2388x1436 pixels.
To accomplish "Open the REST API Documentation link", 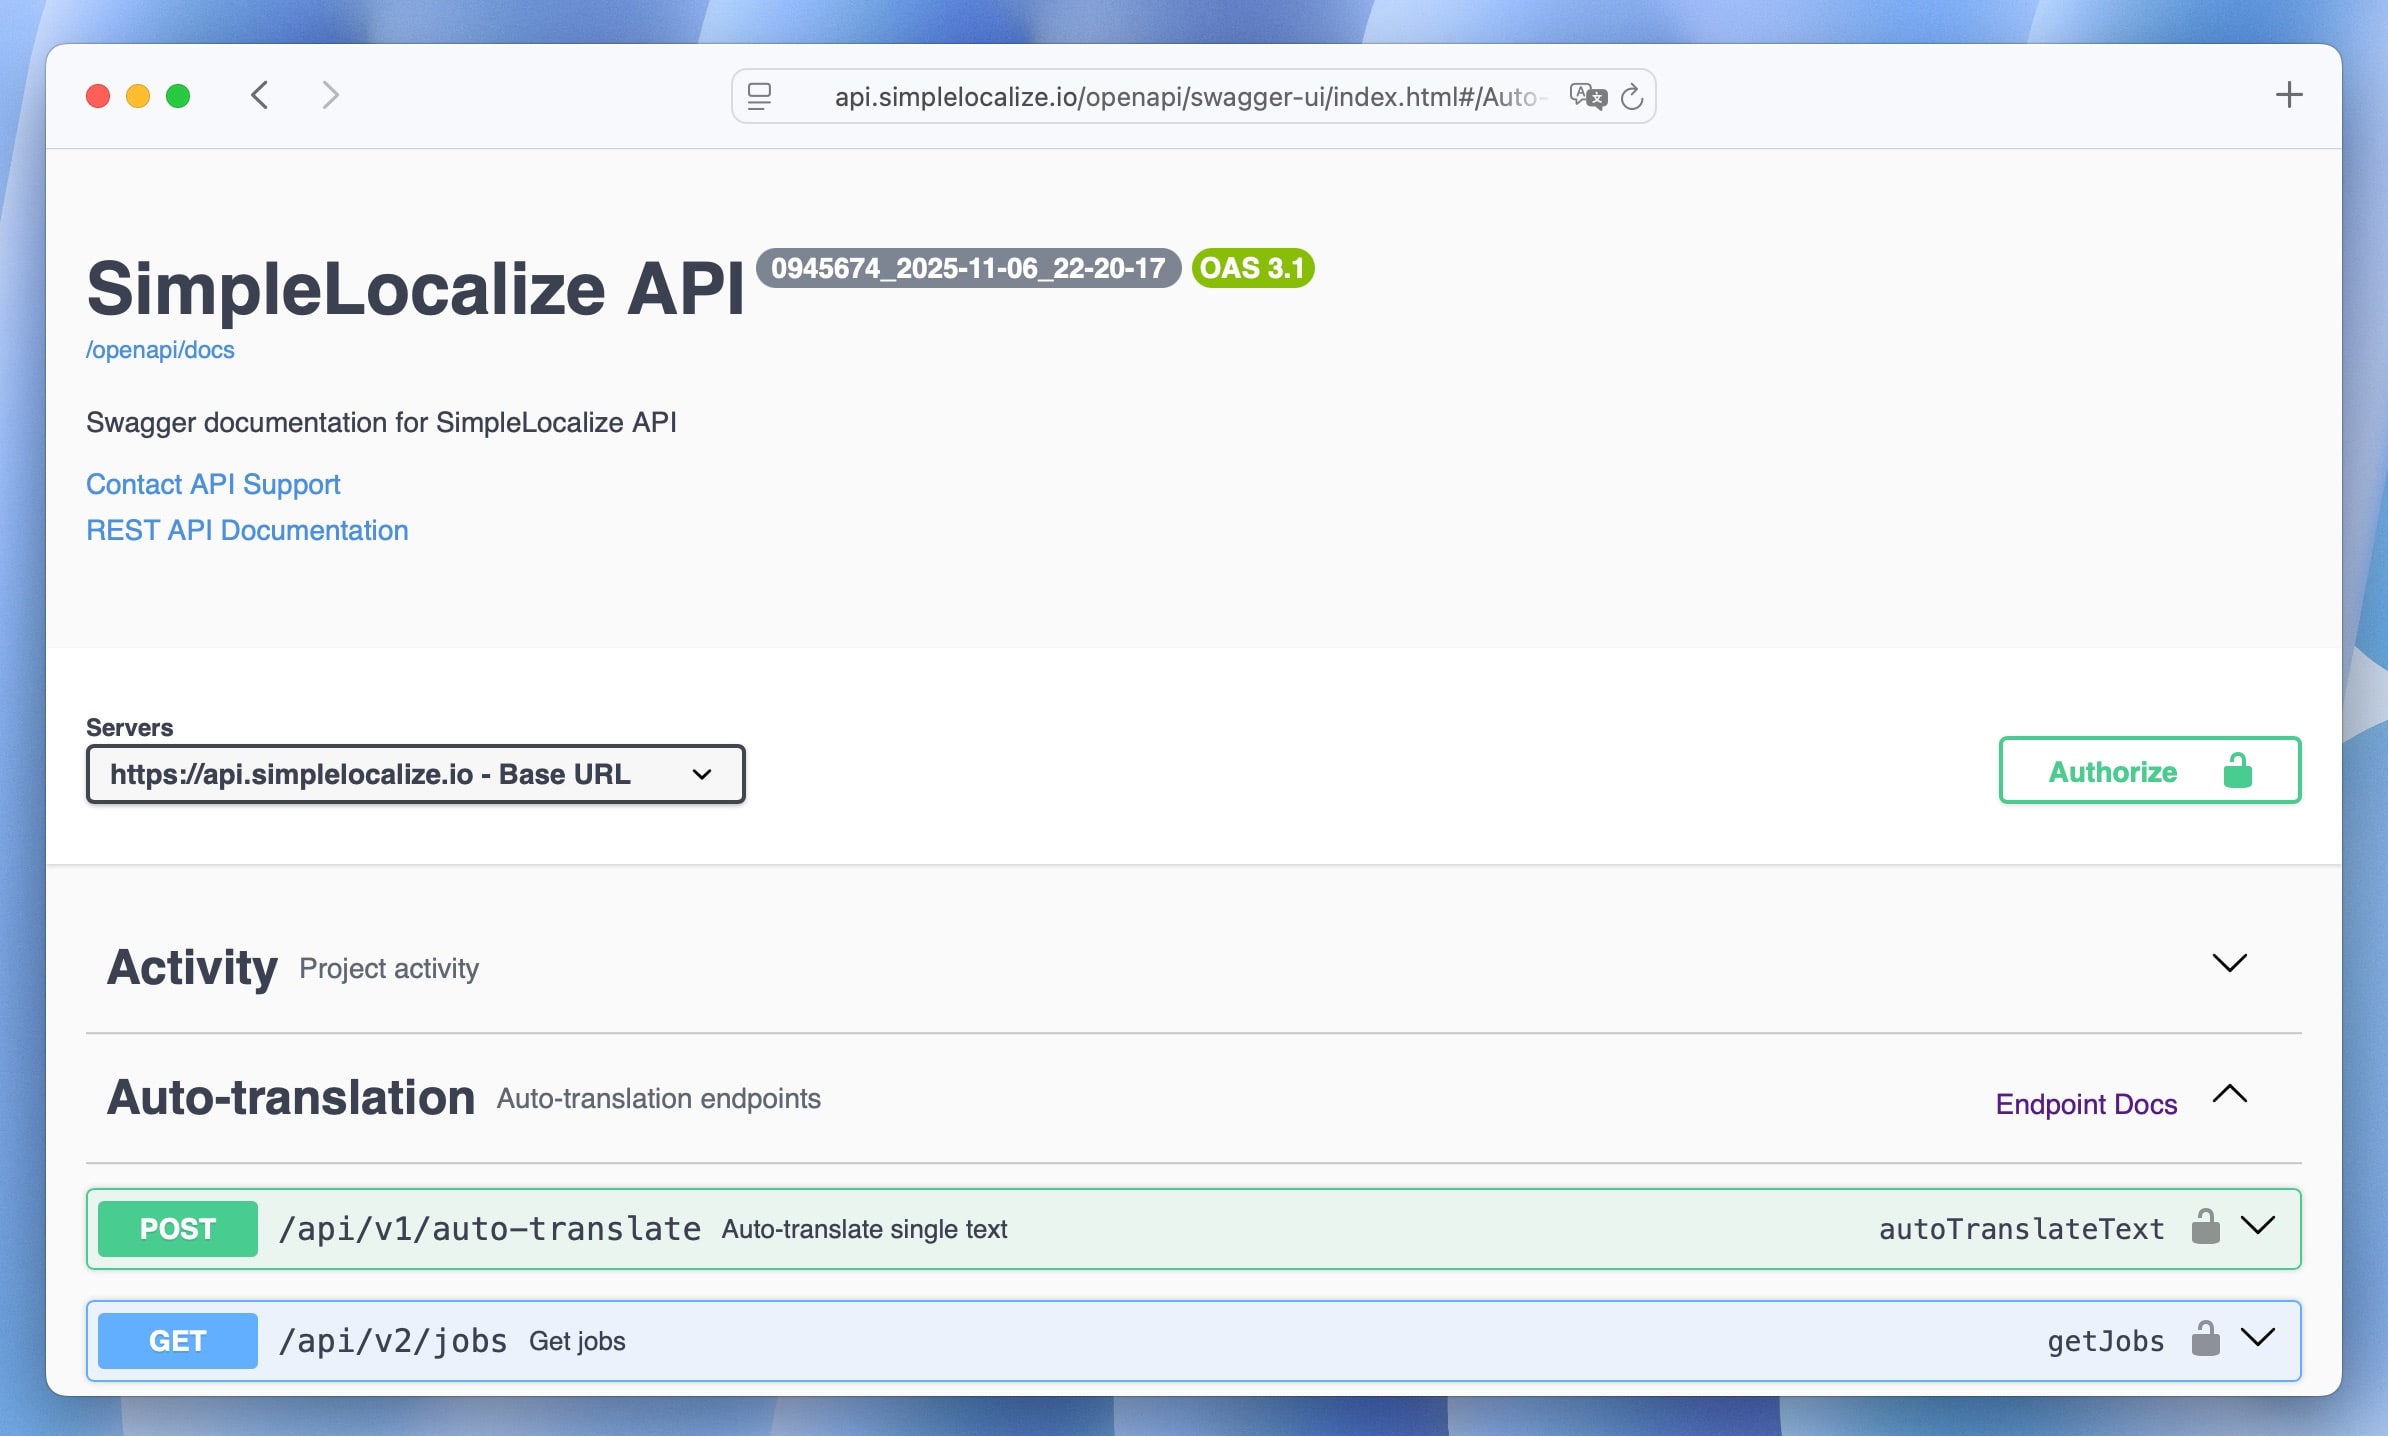I will click(x=246, y=530).
